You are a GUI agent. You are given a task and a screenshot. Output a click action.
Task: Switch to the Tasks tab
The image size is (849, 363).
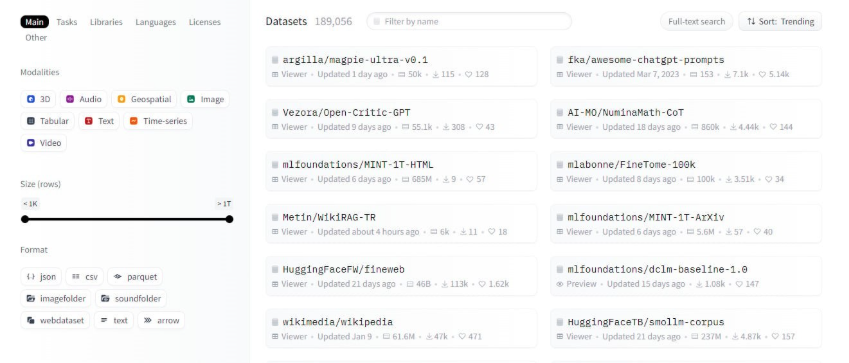(67, 22)
